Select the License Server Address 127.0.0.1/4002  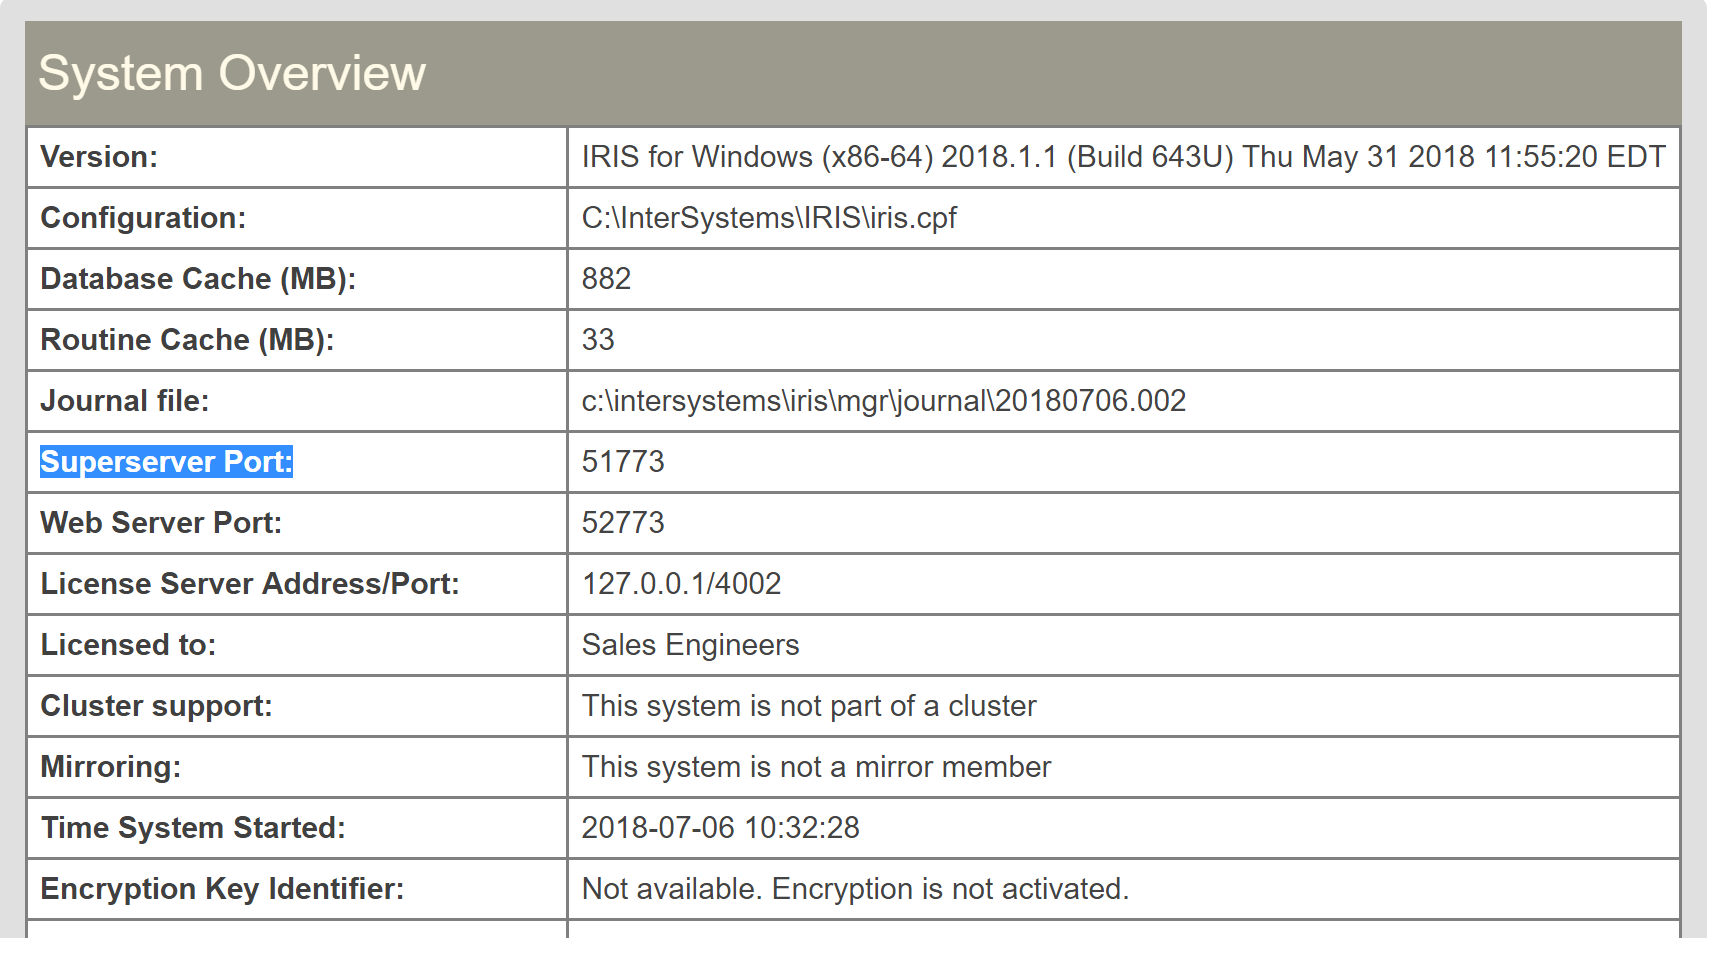pyautogui.click(x=681, y=584)
